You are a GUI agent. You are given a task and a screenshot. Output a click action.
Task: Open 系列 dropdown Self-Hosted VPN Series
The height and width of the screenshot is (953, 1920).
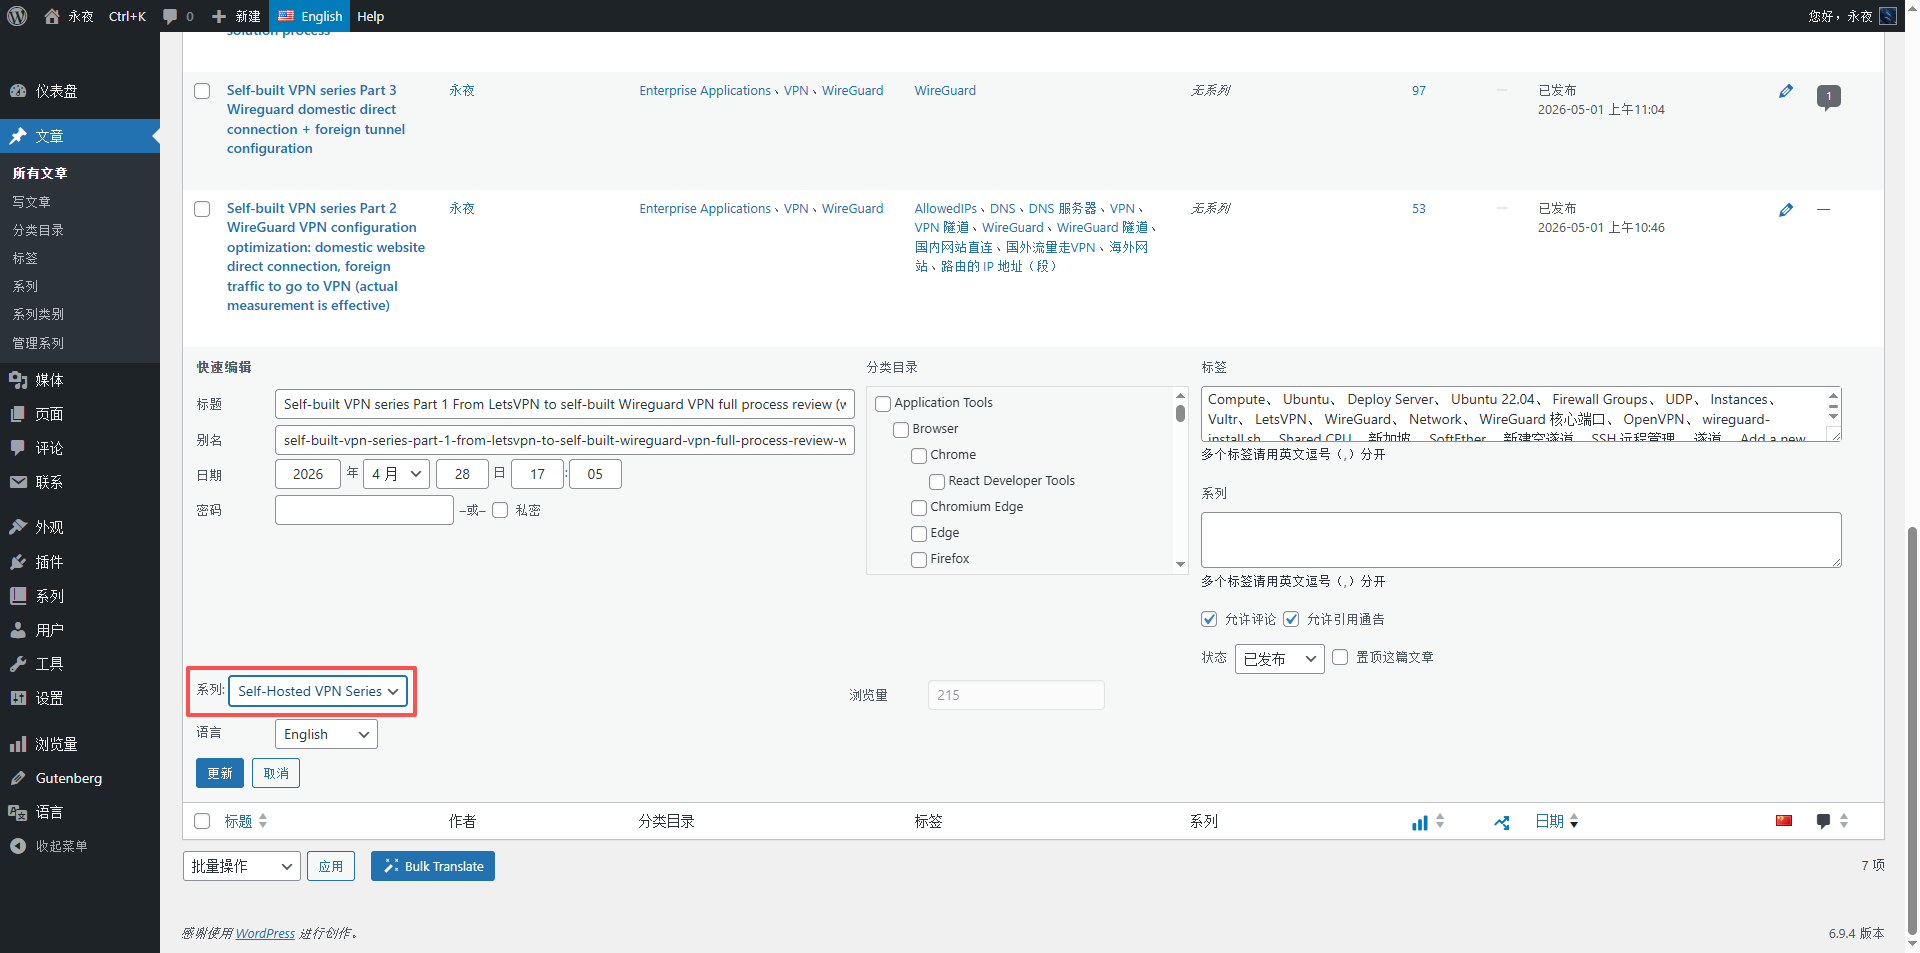coord(318,691)
